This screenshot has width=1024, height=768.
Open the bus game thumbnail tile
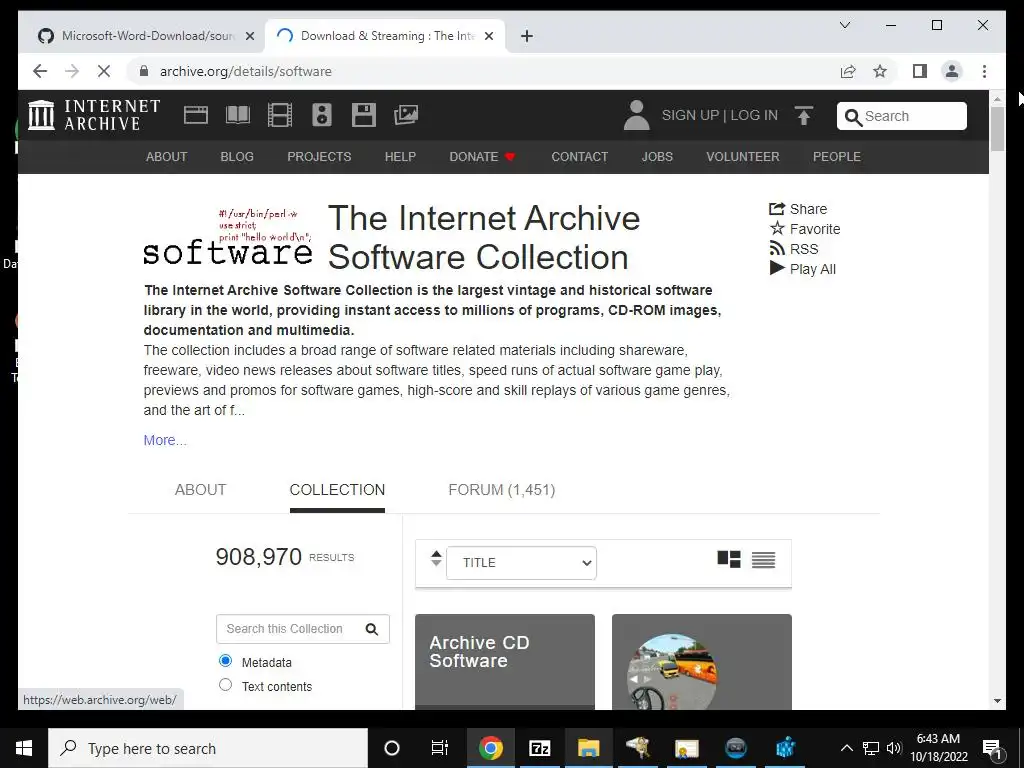(701, 661)
